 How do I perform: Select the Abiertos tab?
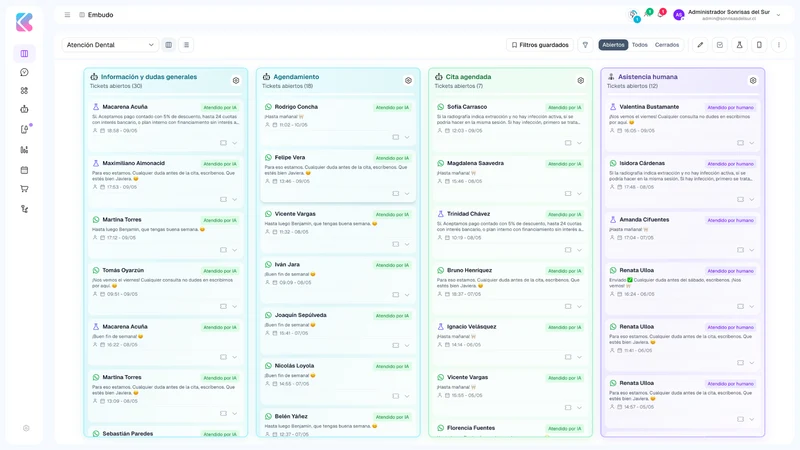(x=613, y=45)
